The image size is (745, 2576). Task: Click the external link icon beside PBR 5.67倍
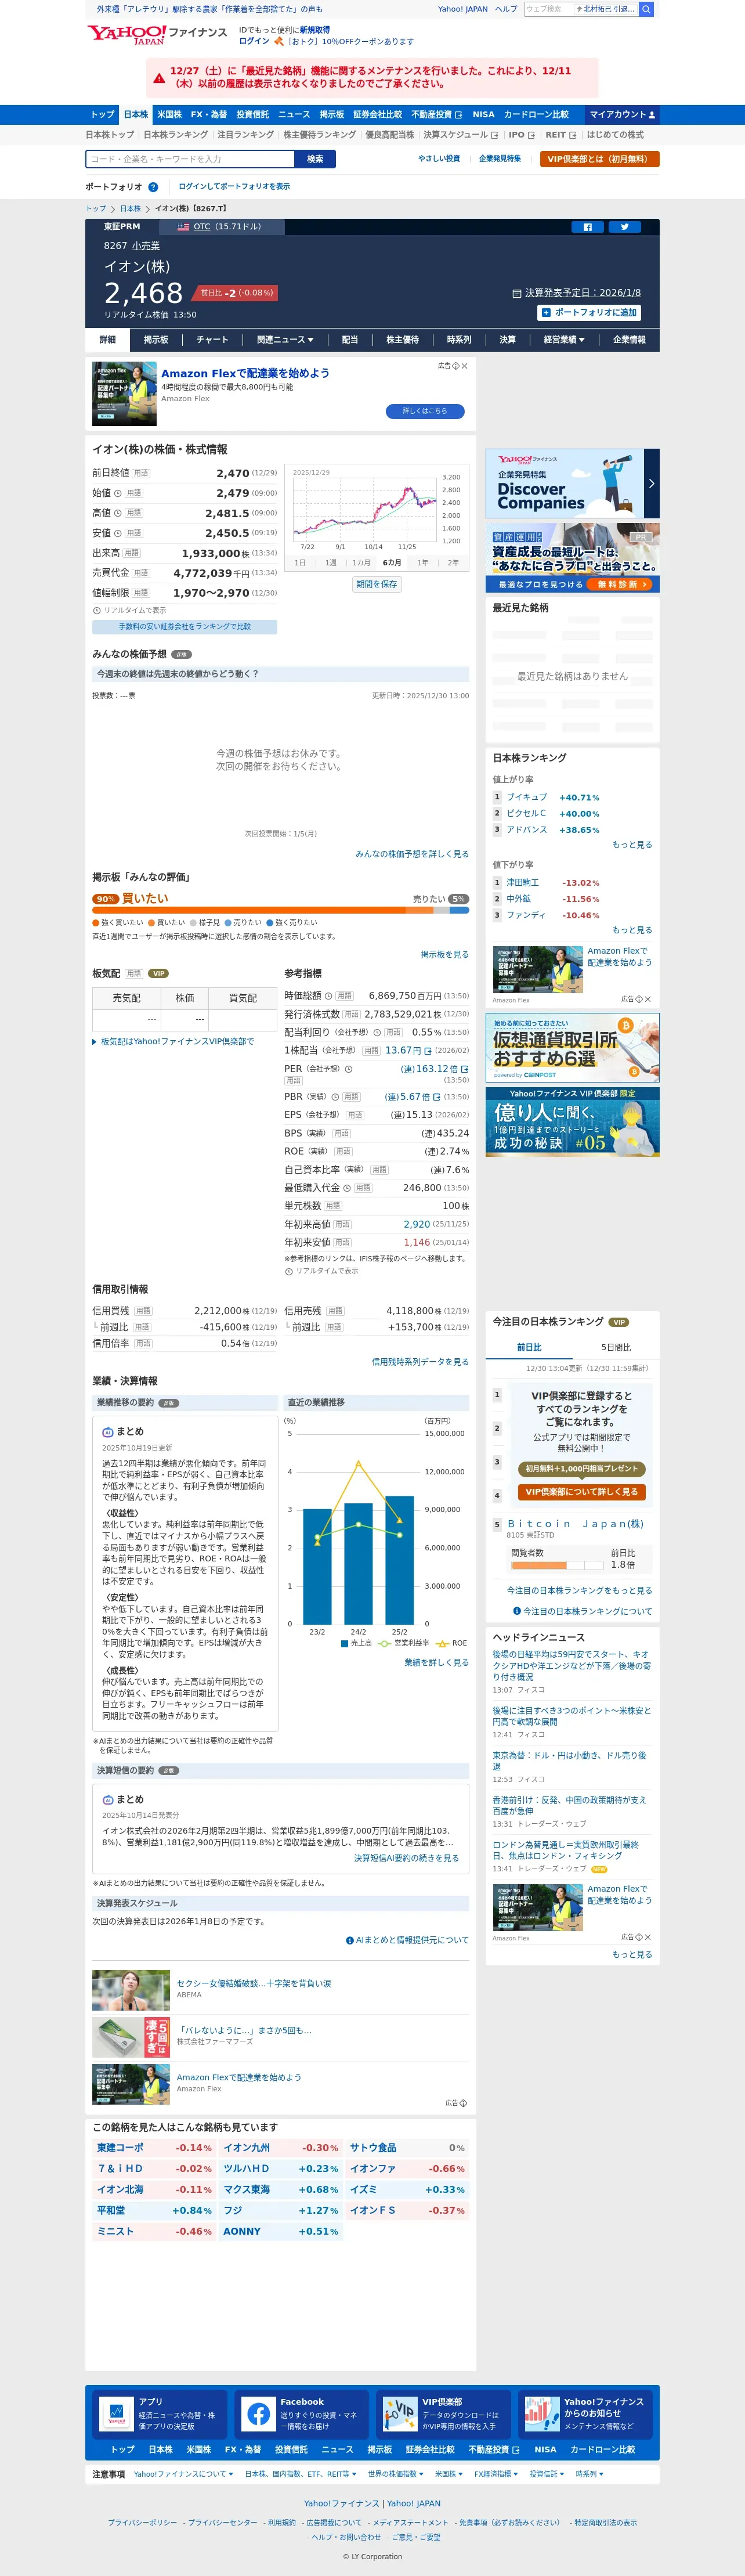(x=436, y=1097)
